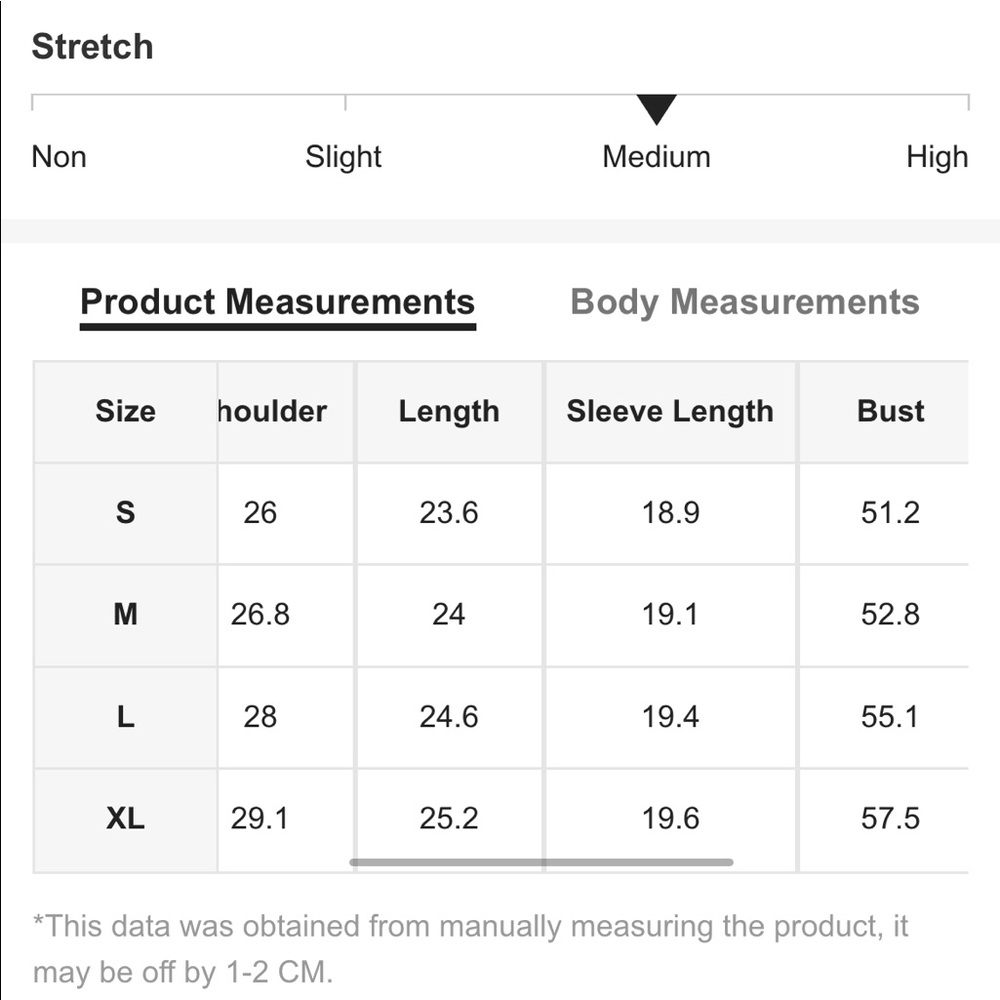This screenshot has width=1000, height=1000.
Task: Click the black triangle stretch indicator
Action: [x=656, y=109]
